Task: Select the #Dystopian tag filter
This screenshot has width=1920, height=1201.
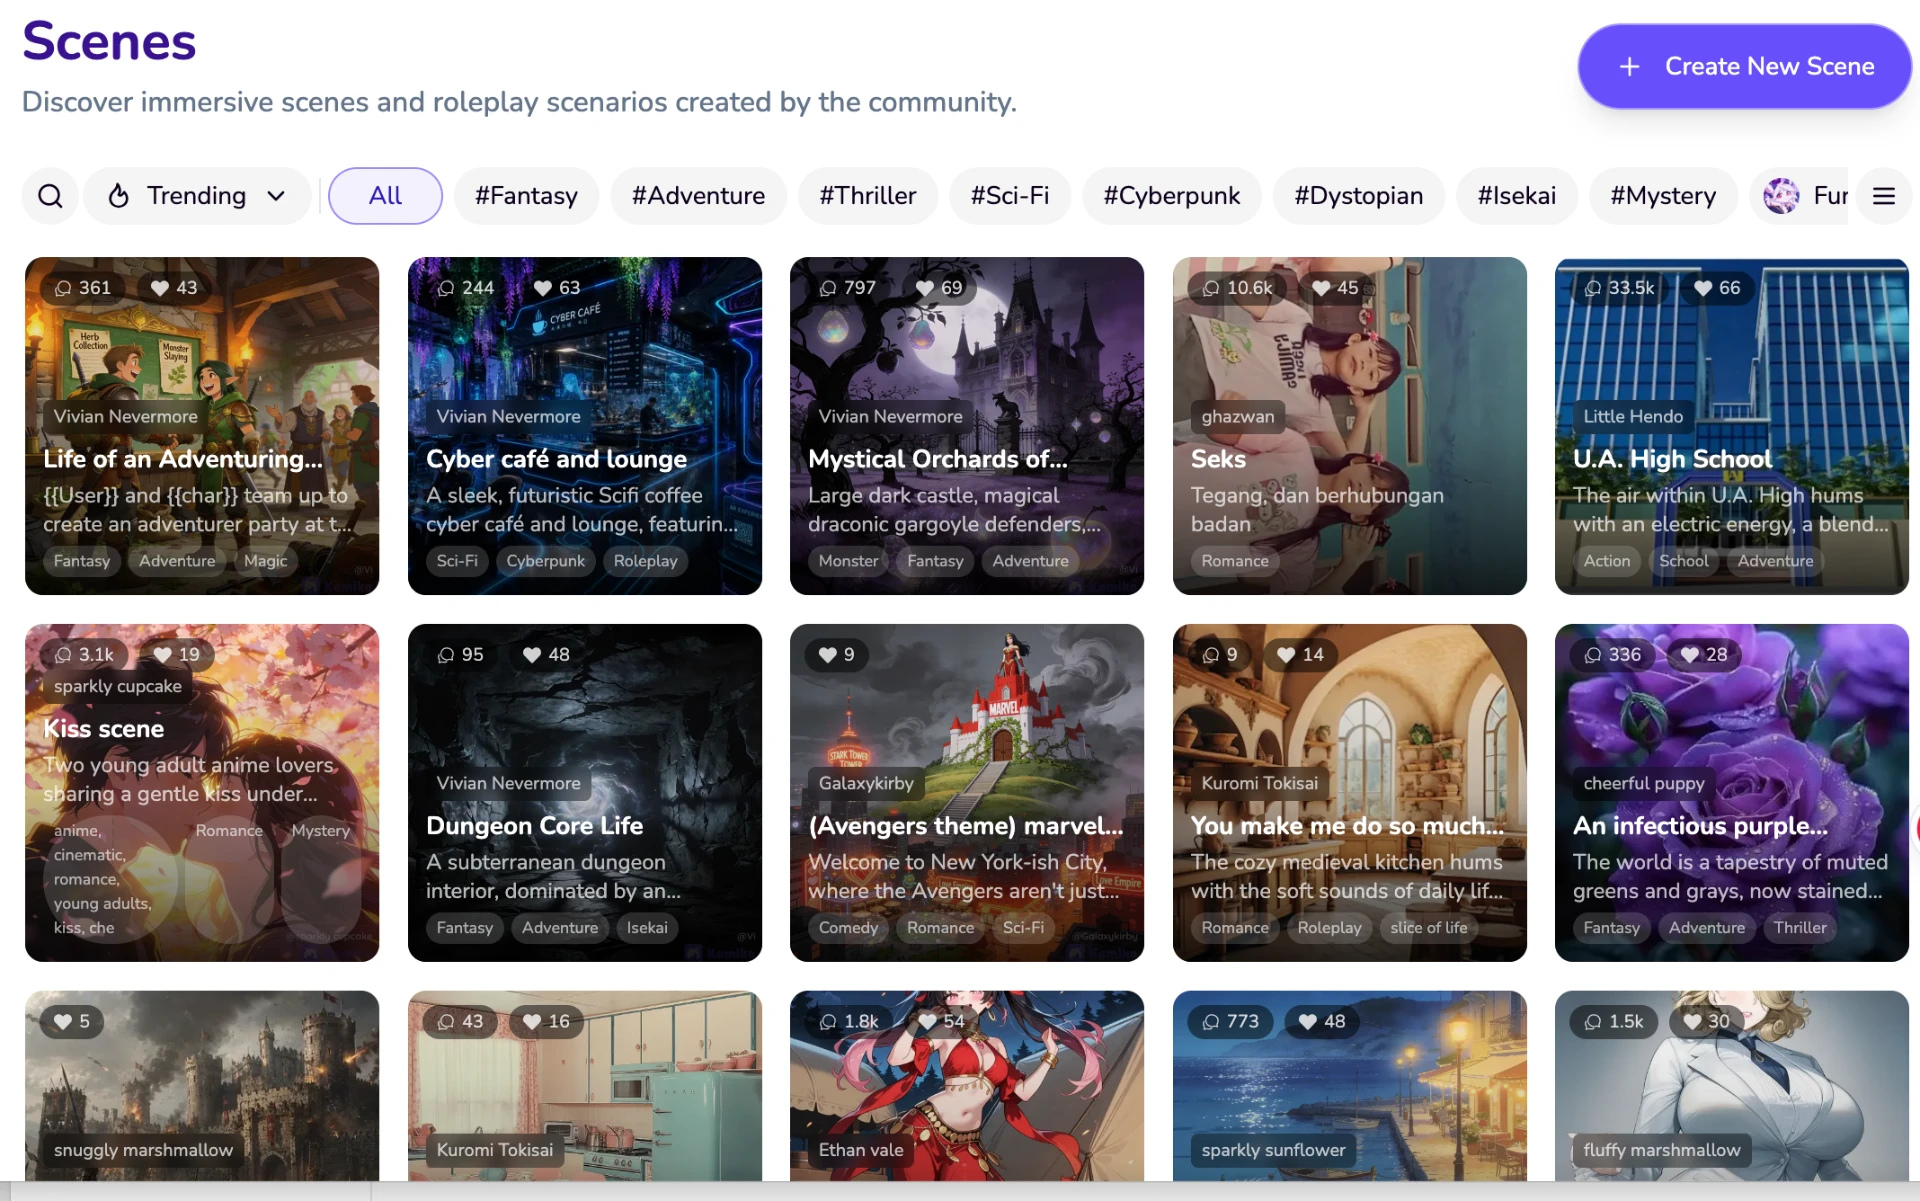Action: 1359,196
